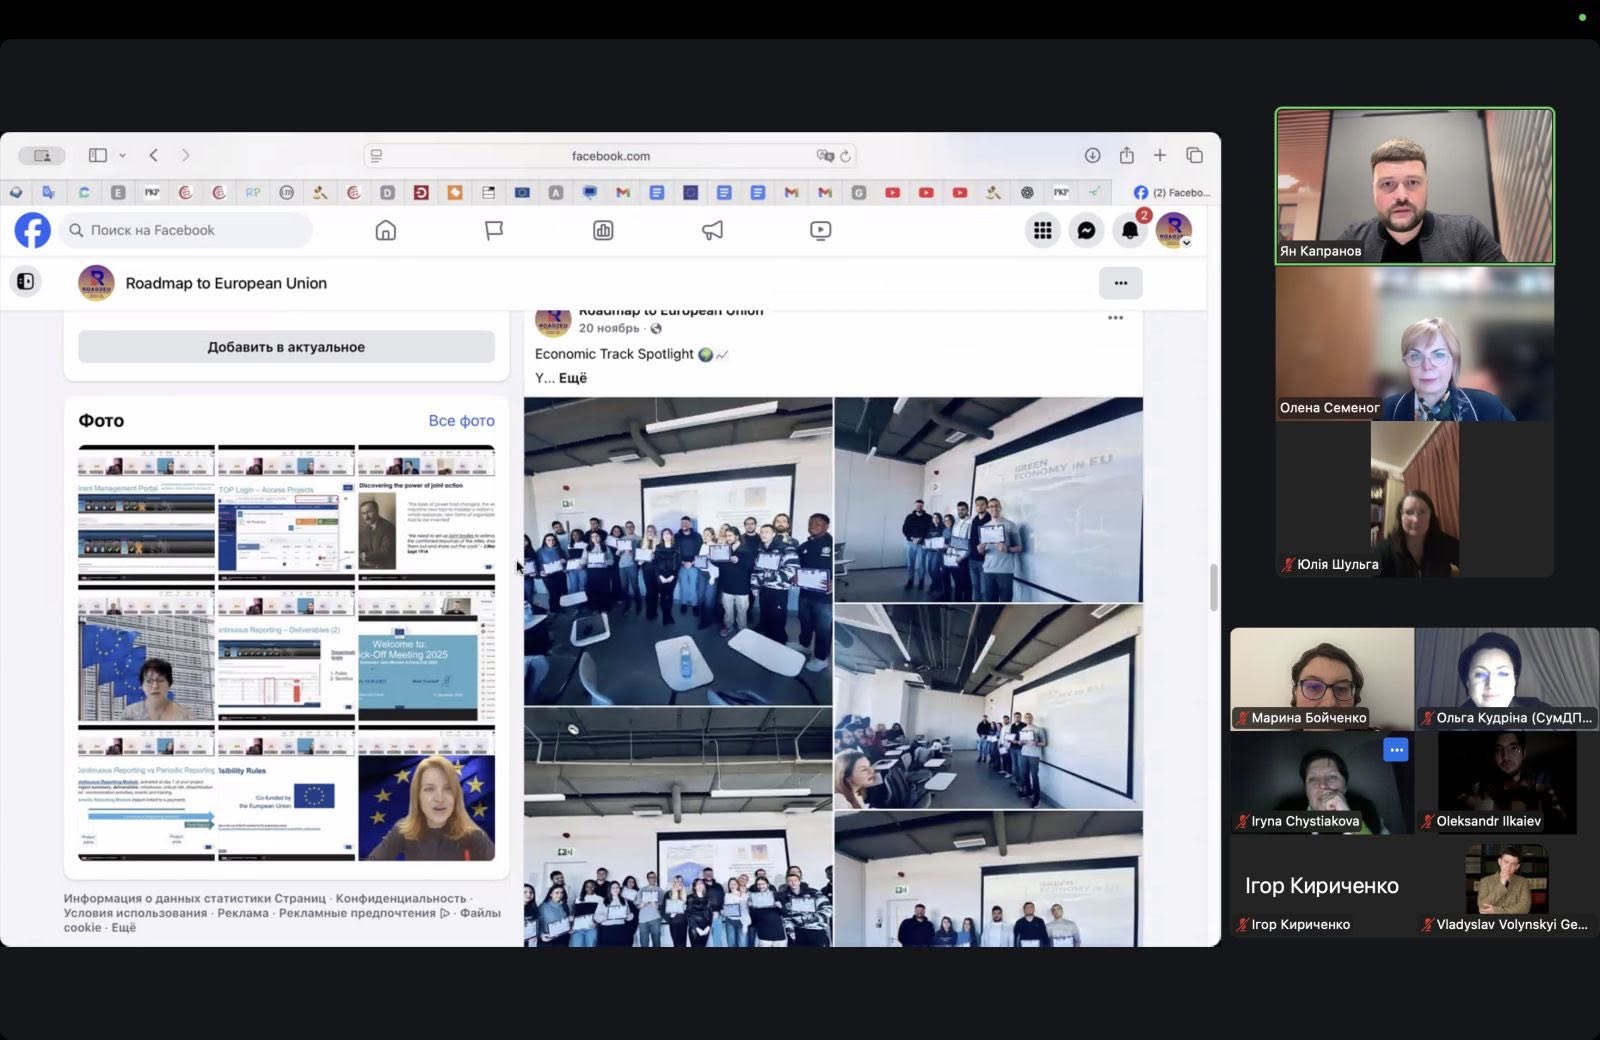Click Условия использования footer link
This screenshot has width=1600, height=1040.
(135, 913)
